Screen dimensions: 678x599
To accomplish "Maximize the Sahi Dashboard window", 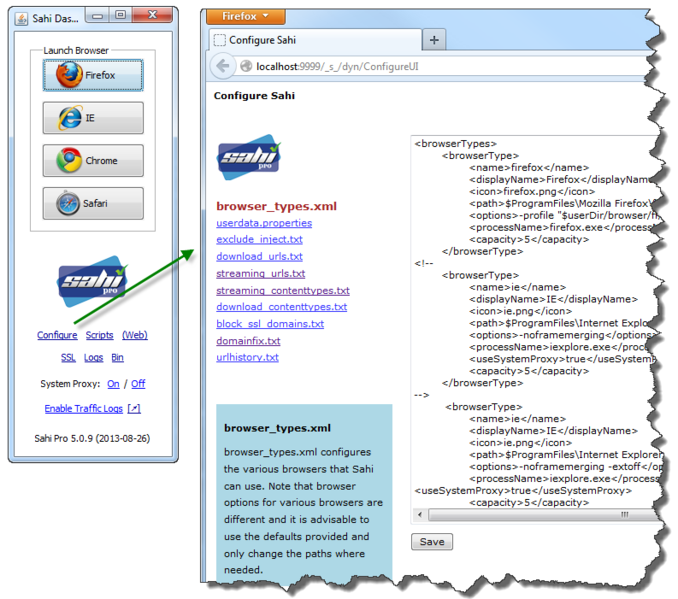I will (120, 16).
